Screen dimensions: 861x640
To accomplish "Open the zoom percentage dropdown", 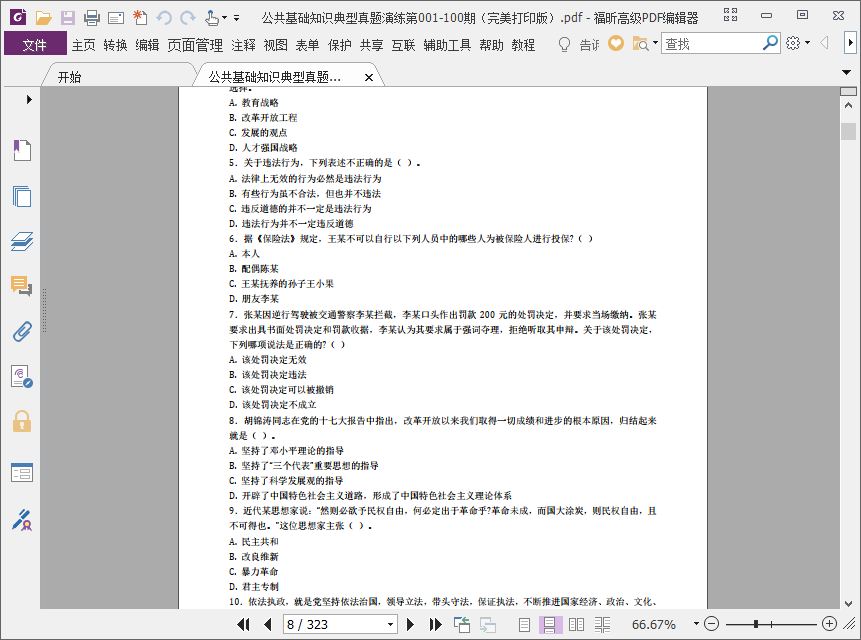I will tap(696, 624).
